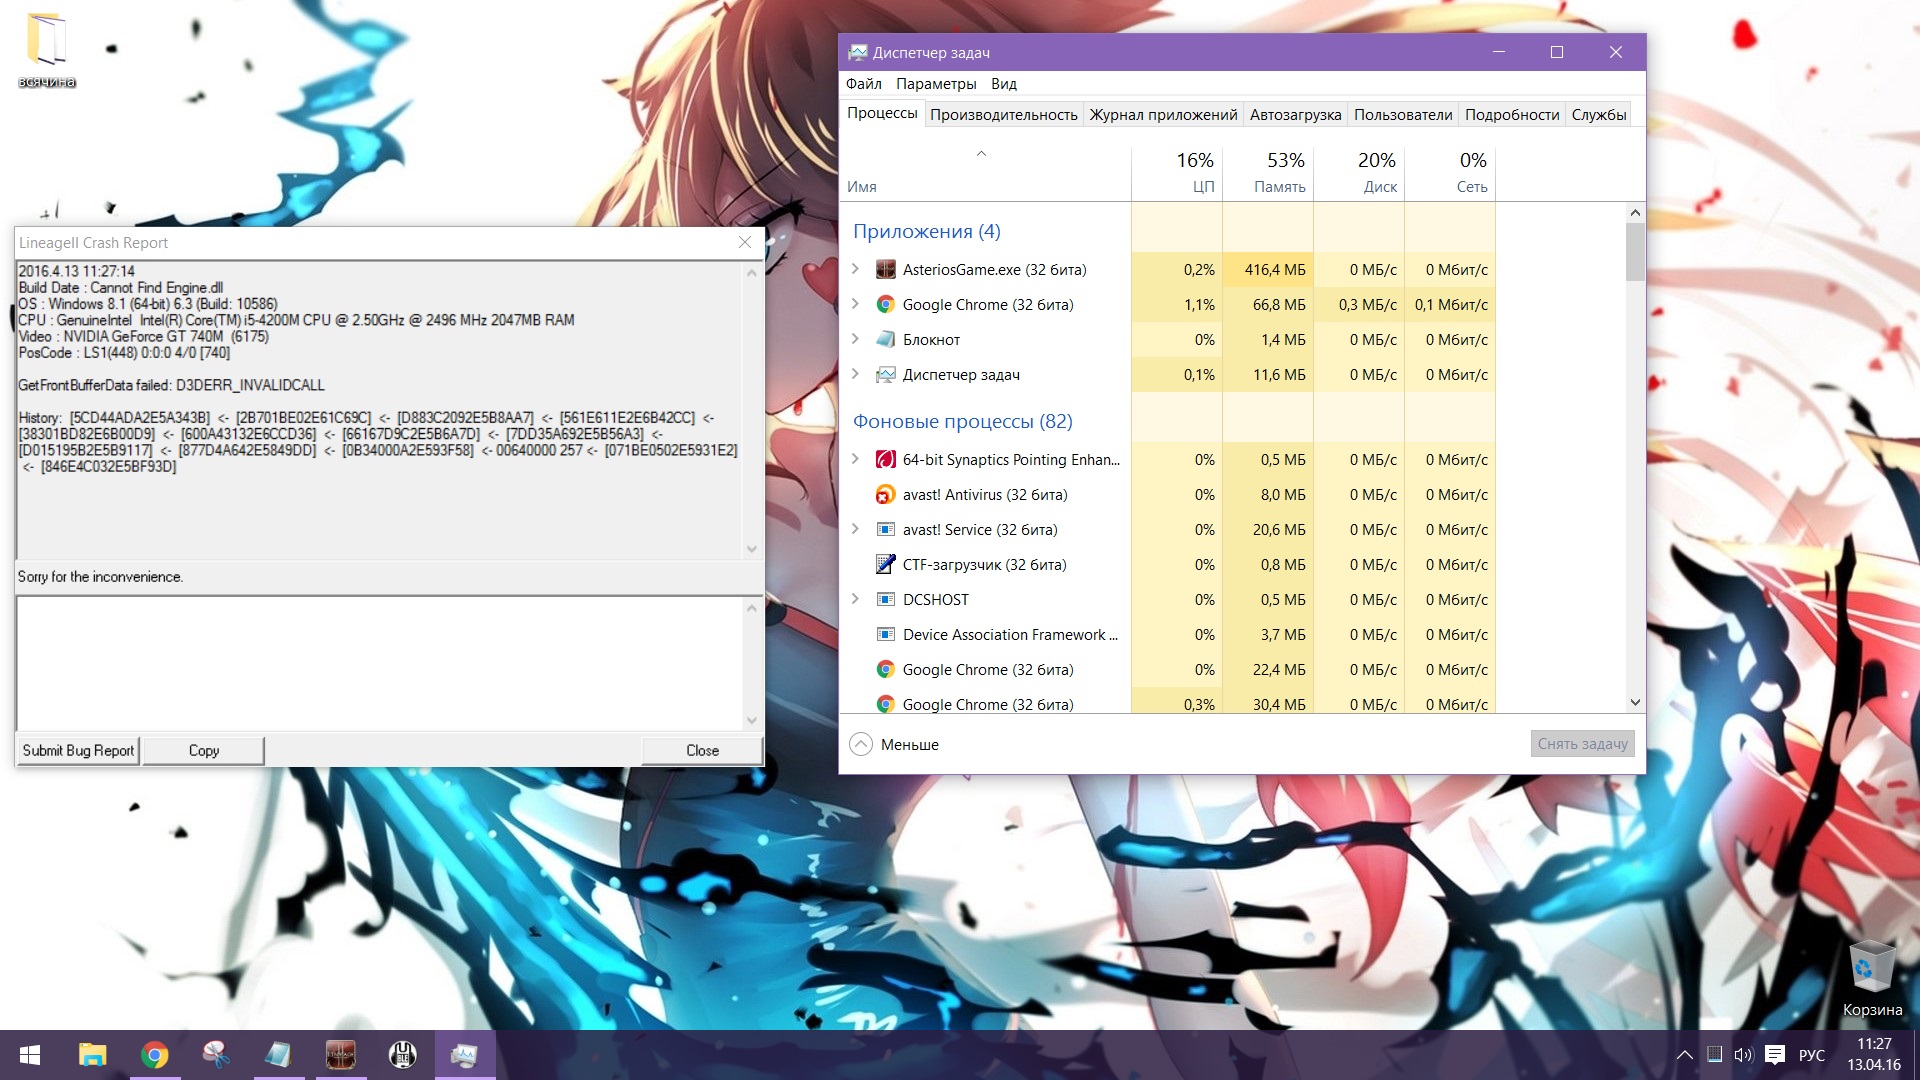The width and height of the screenshot is (1920, 1080).
Task: Sort processes by Память column
Action: point(1268,173)
